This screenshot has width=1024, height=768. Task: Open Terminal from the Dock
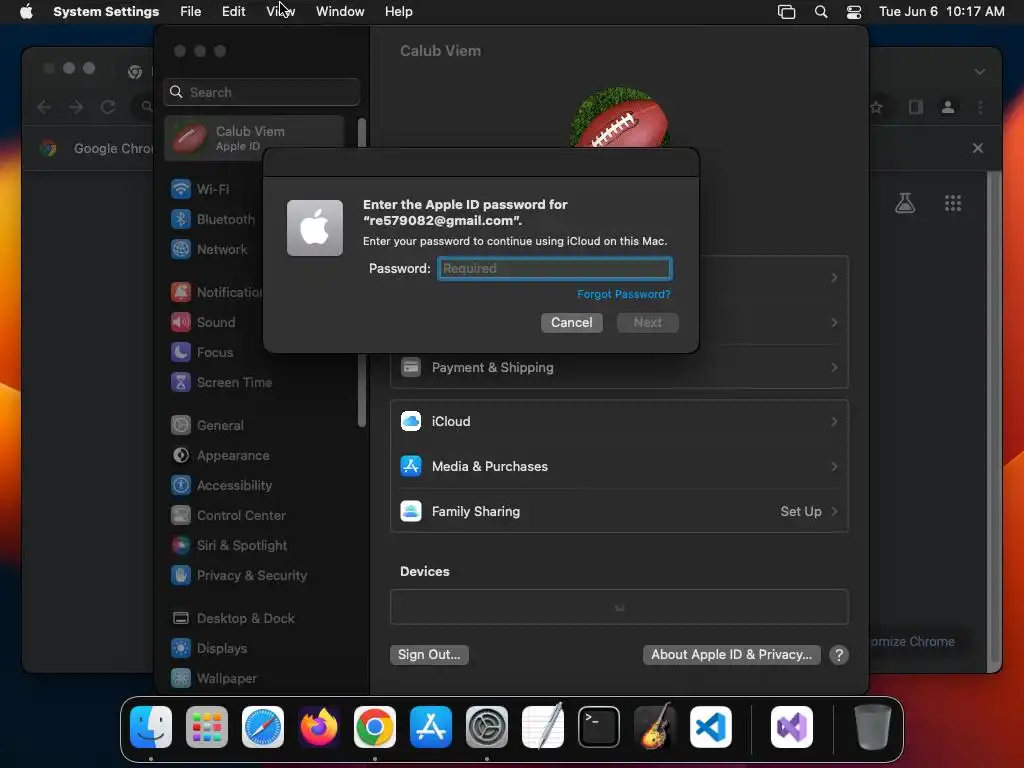599,728
